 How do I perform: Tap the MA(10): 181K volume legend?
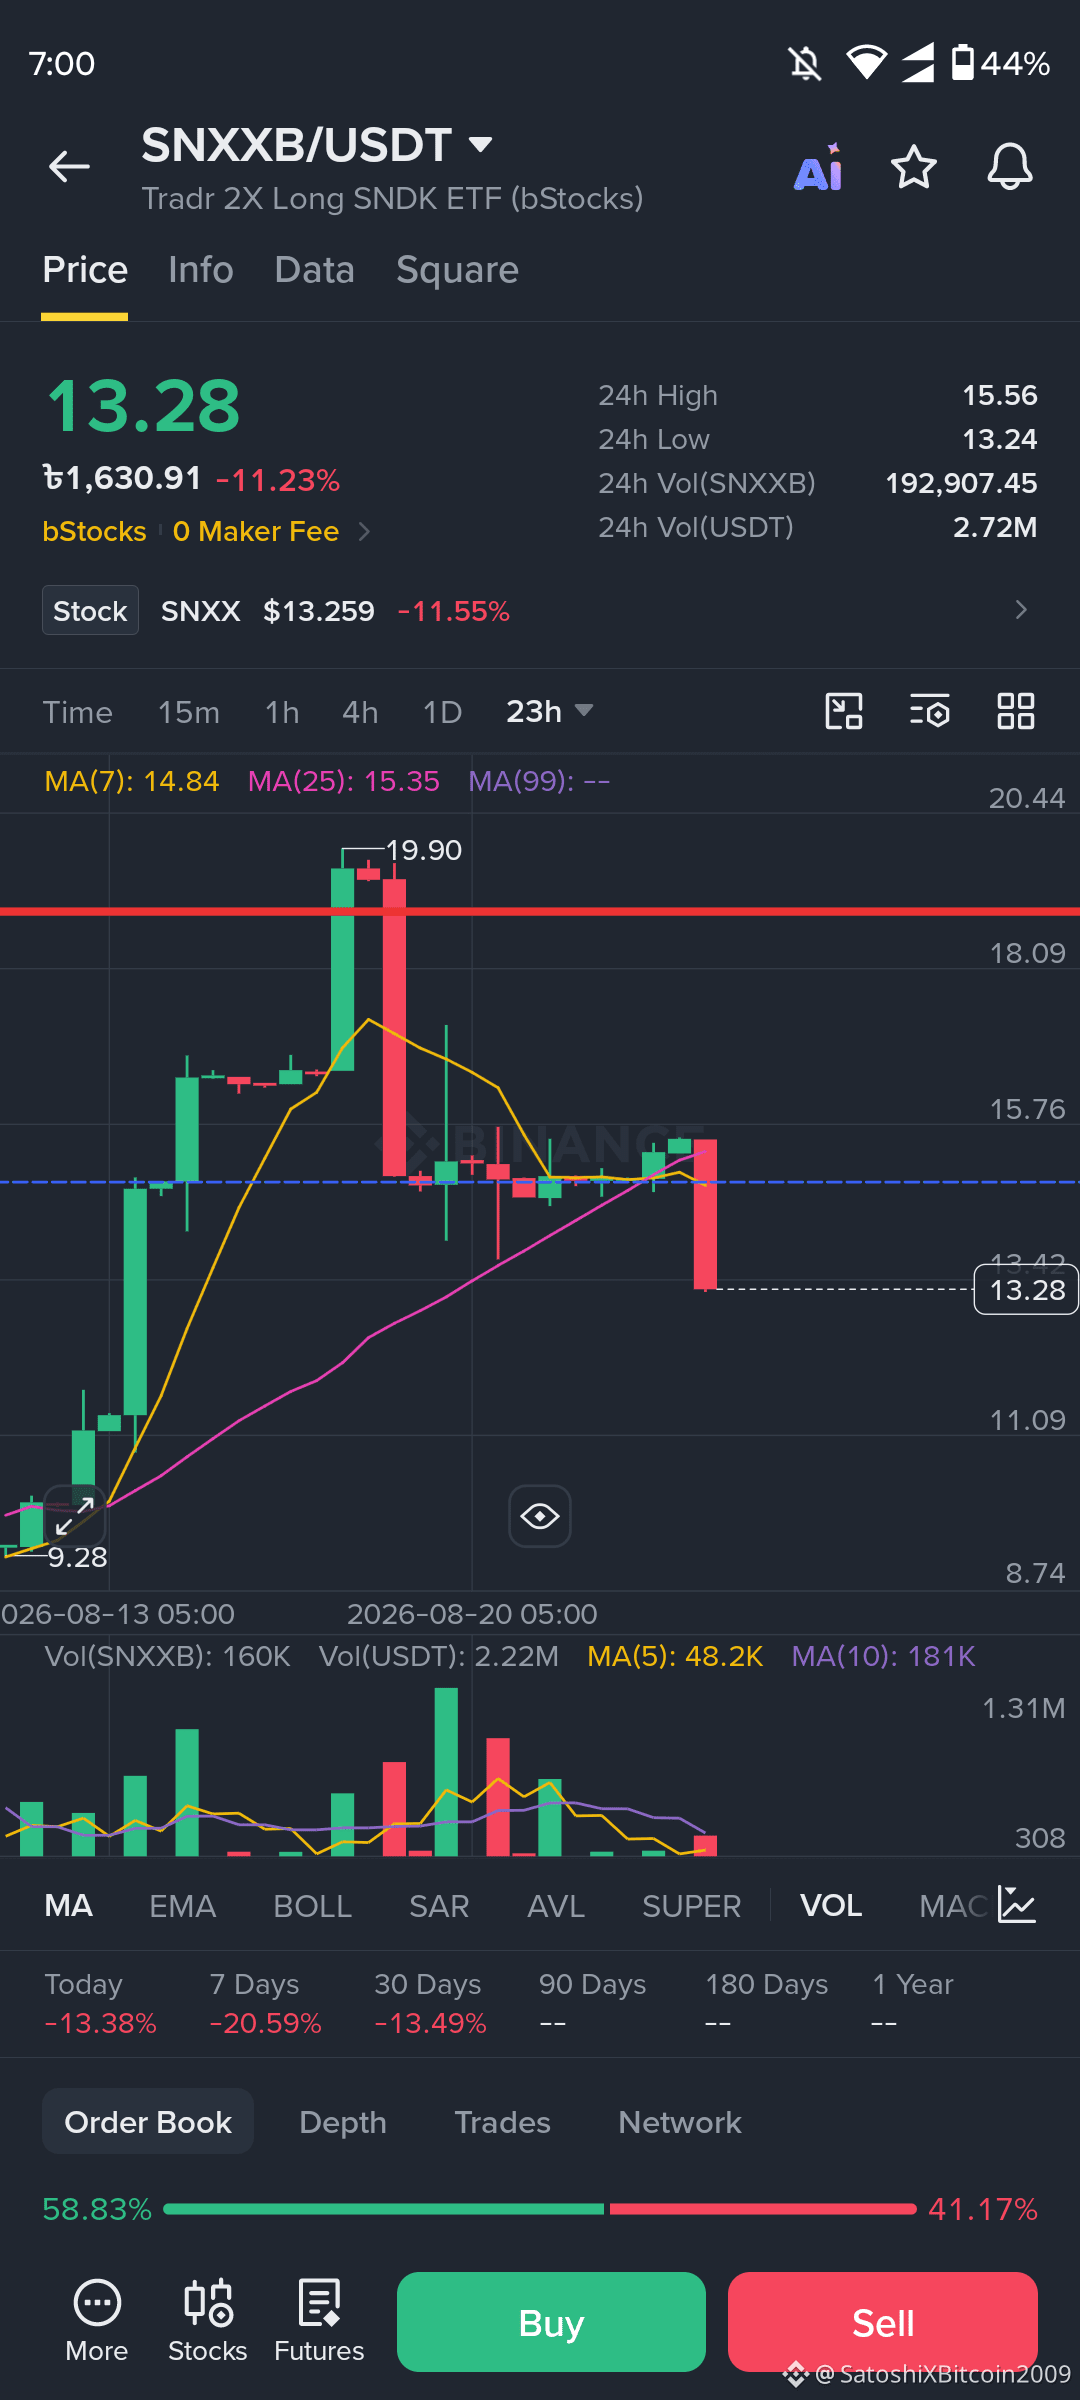pos(883,1656)
